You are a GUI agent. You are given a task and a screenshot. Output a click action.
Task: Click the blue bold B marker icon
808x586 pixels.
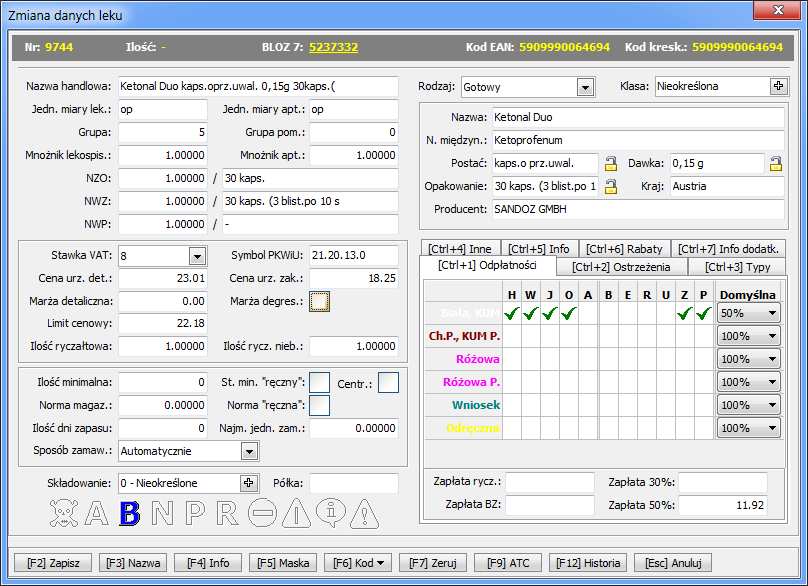pos(128,513)
